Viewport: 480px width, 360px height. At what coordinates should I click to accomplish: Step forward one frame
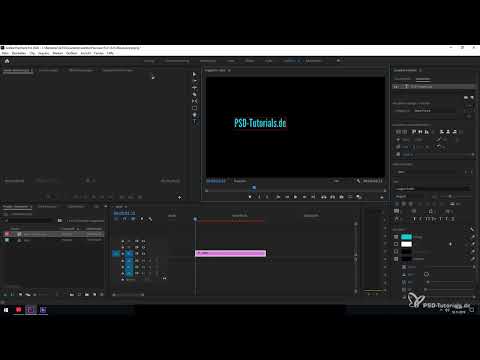304,197
